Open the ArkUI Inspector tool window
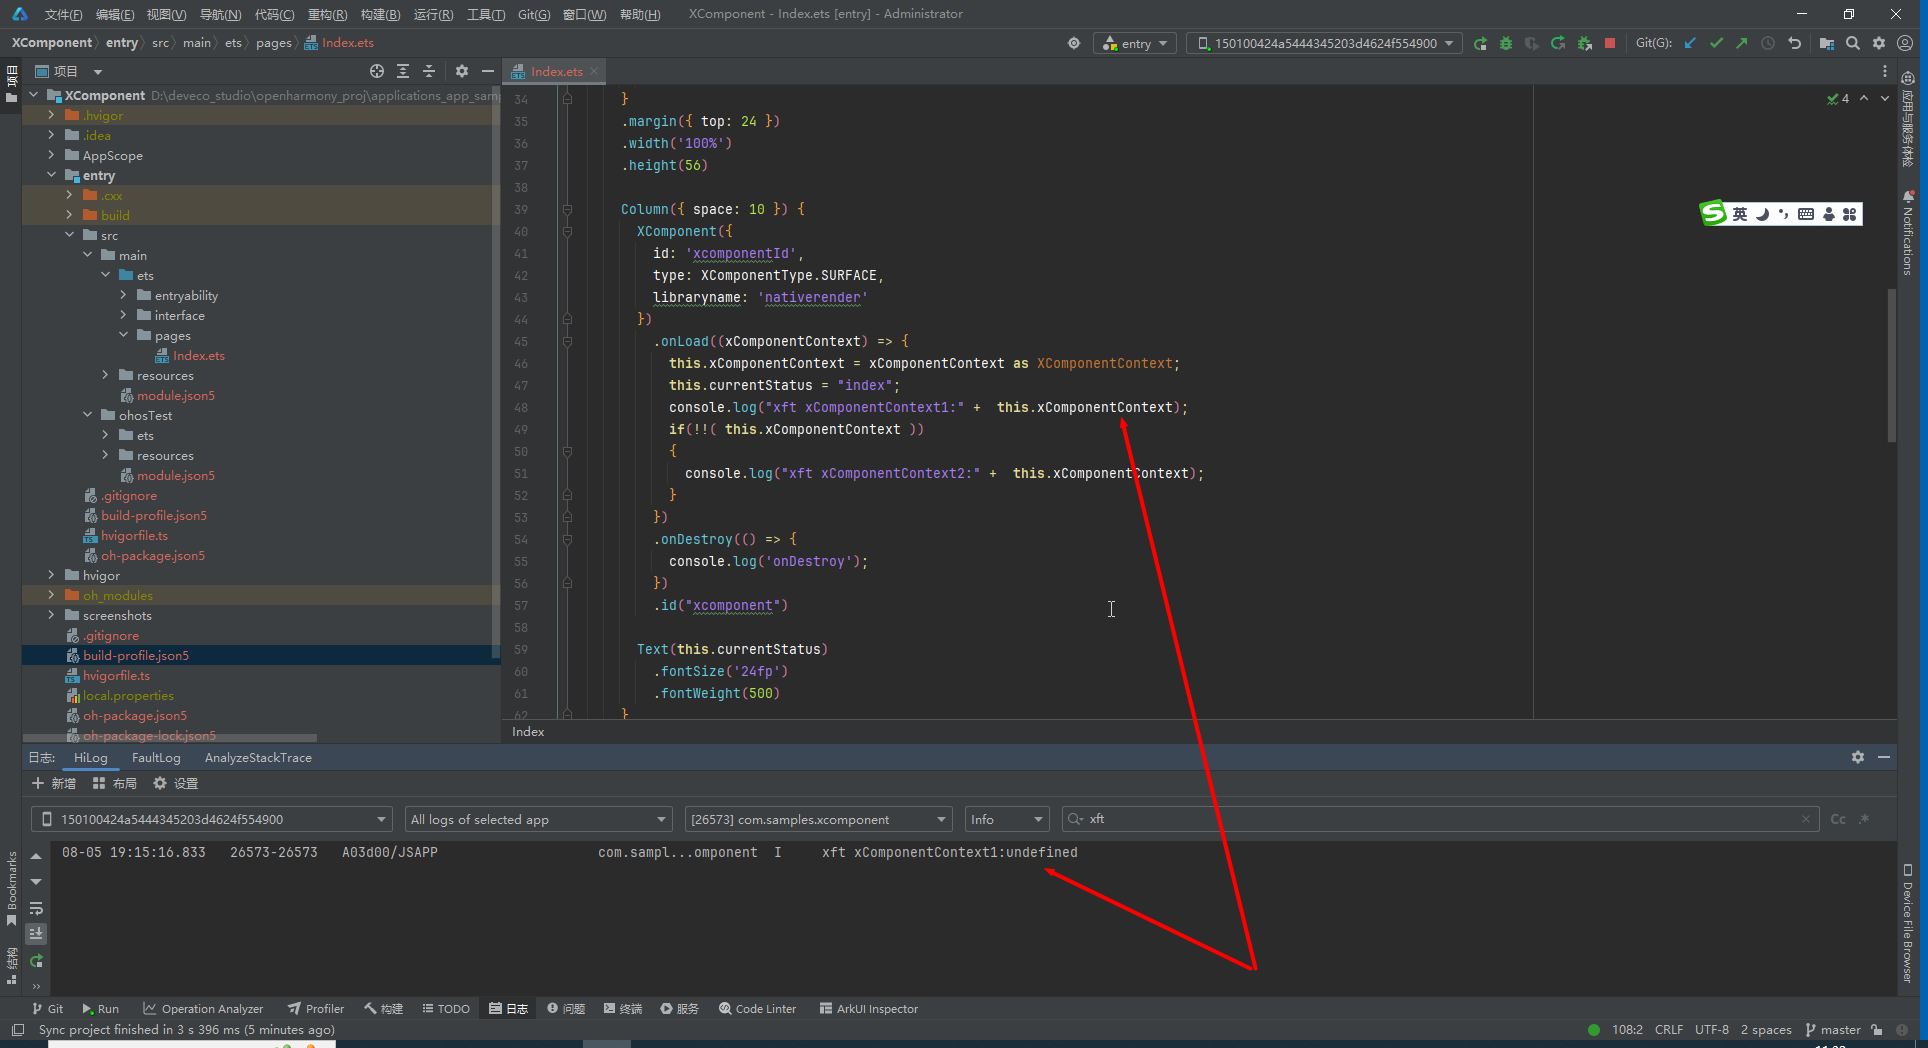Screen dimensions: 1928x1048 pos(868,1008)
